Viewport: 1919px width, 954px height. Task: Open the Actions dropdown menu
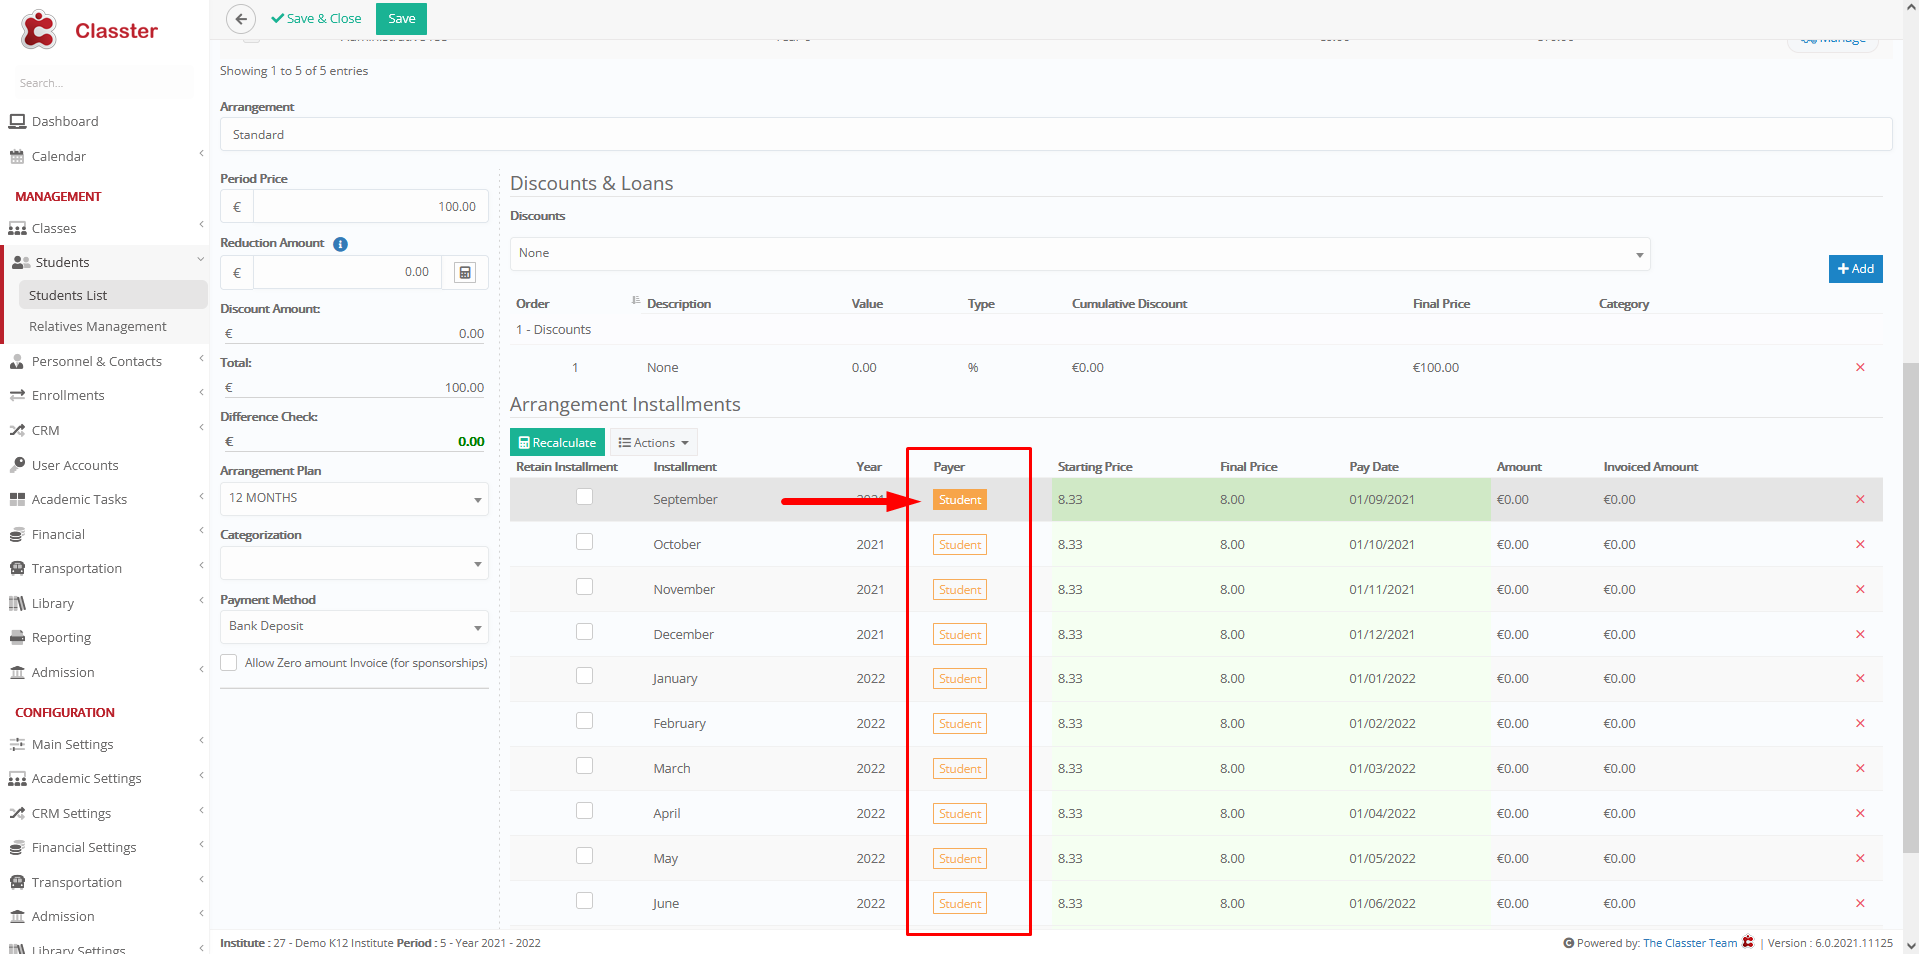coord(654,443)
